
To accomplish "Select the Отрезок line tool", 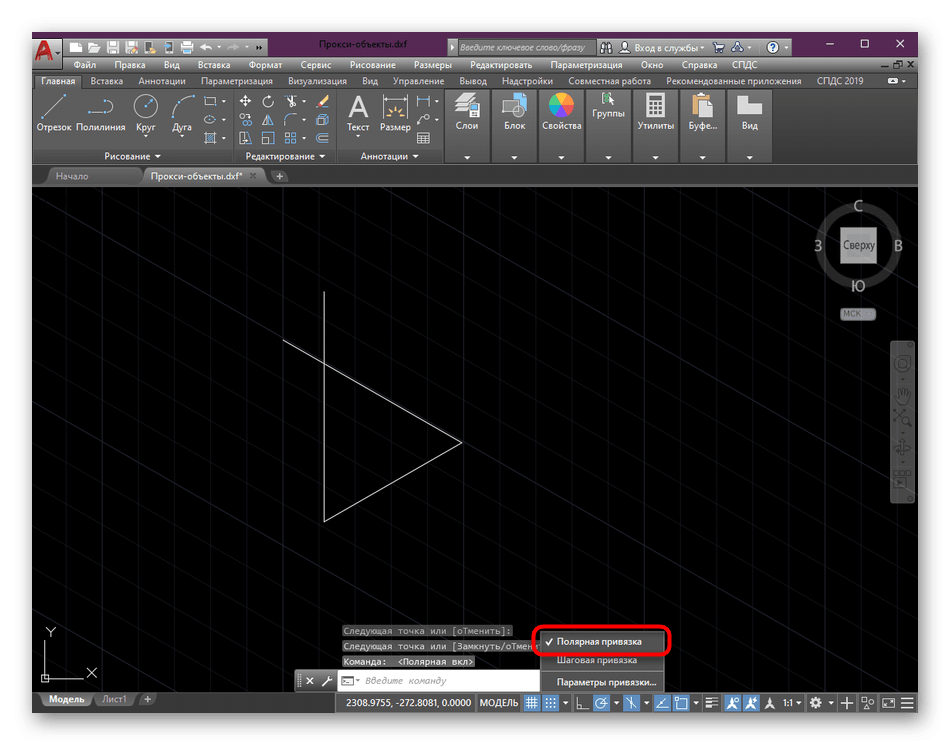I will [x=53, y=113].
